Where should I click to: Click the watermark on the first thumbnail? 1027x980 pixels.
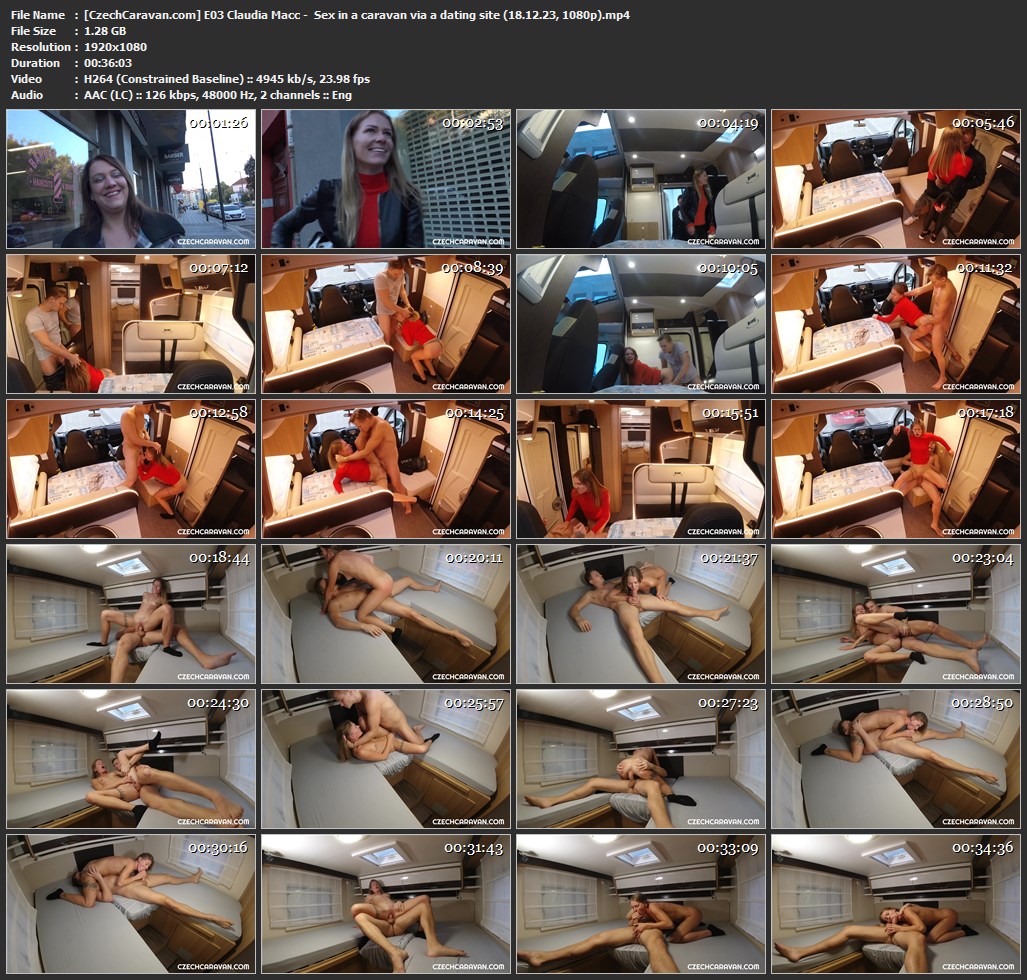(214, 242)
